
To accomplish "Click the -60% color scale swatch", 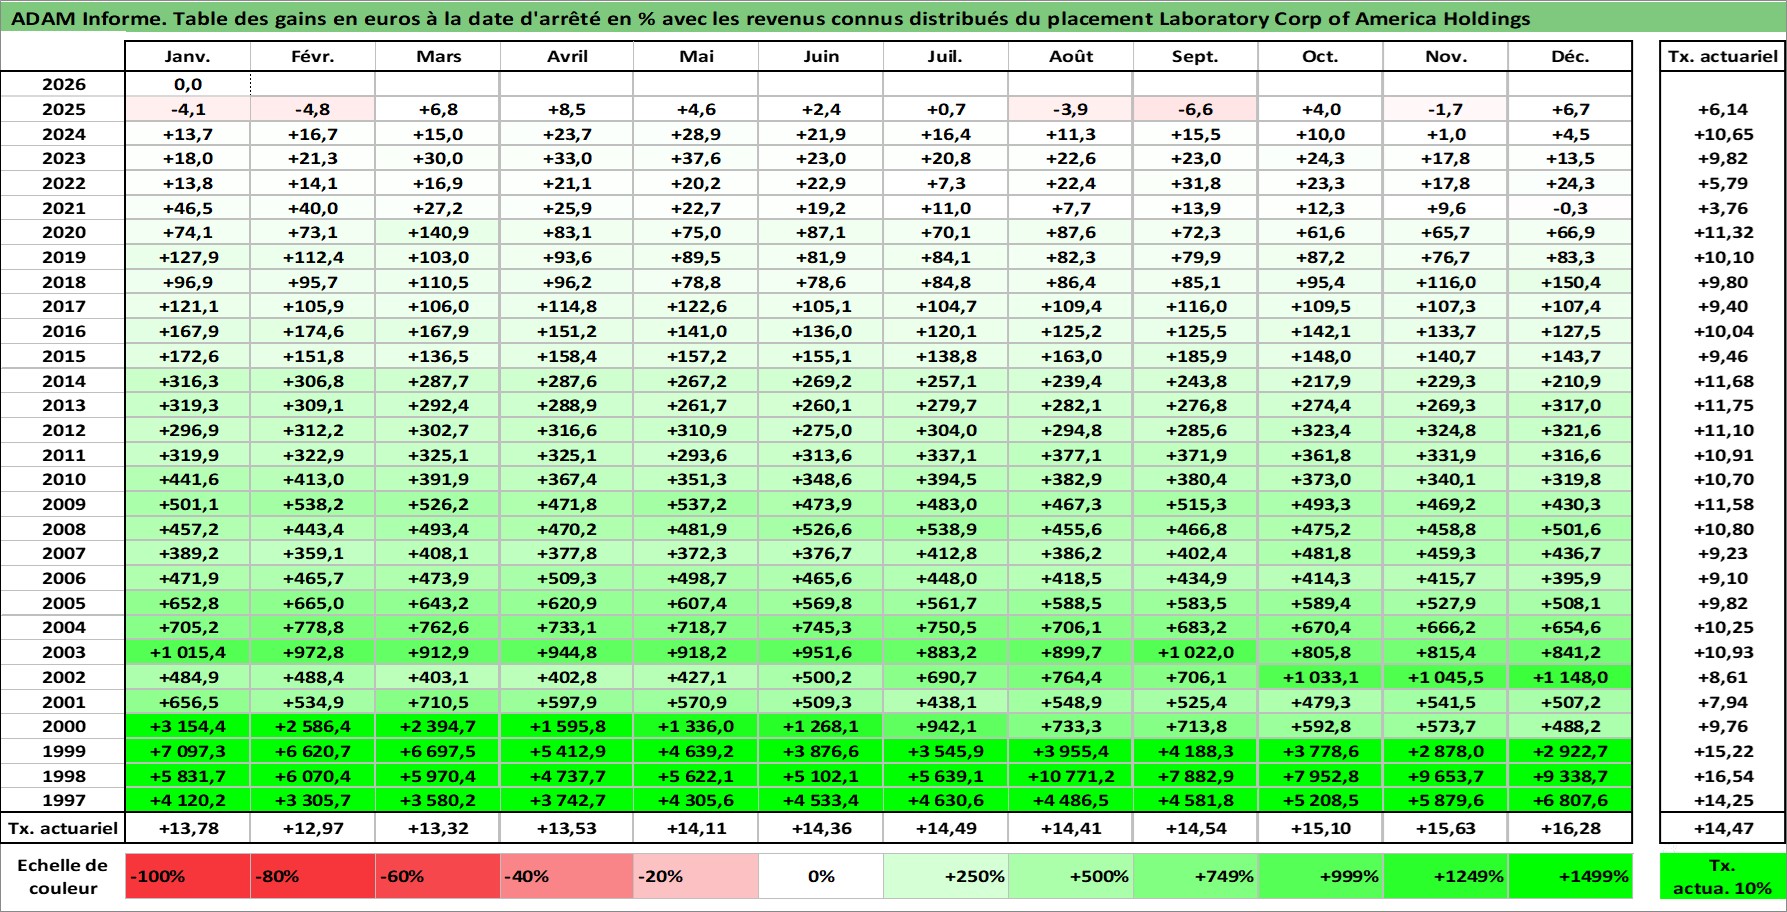I will click(438, 876).
